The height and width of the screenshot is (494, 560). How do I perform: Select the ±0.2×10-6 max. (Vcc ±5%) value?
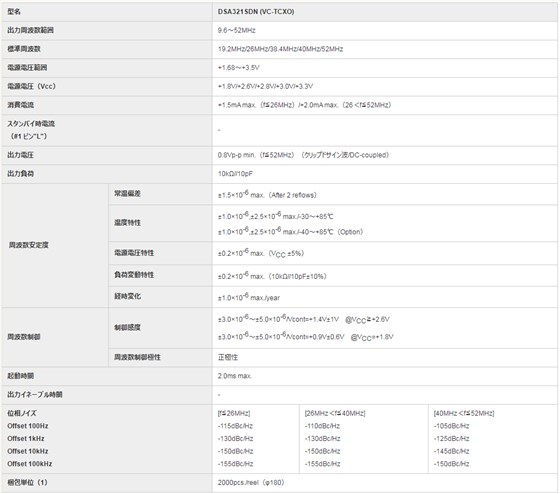[x=261, y=253]
